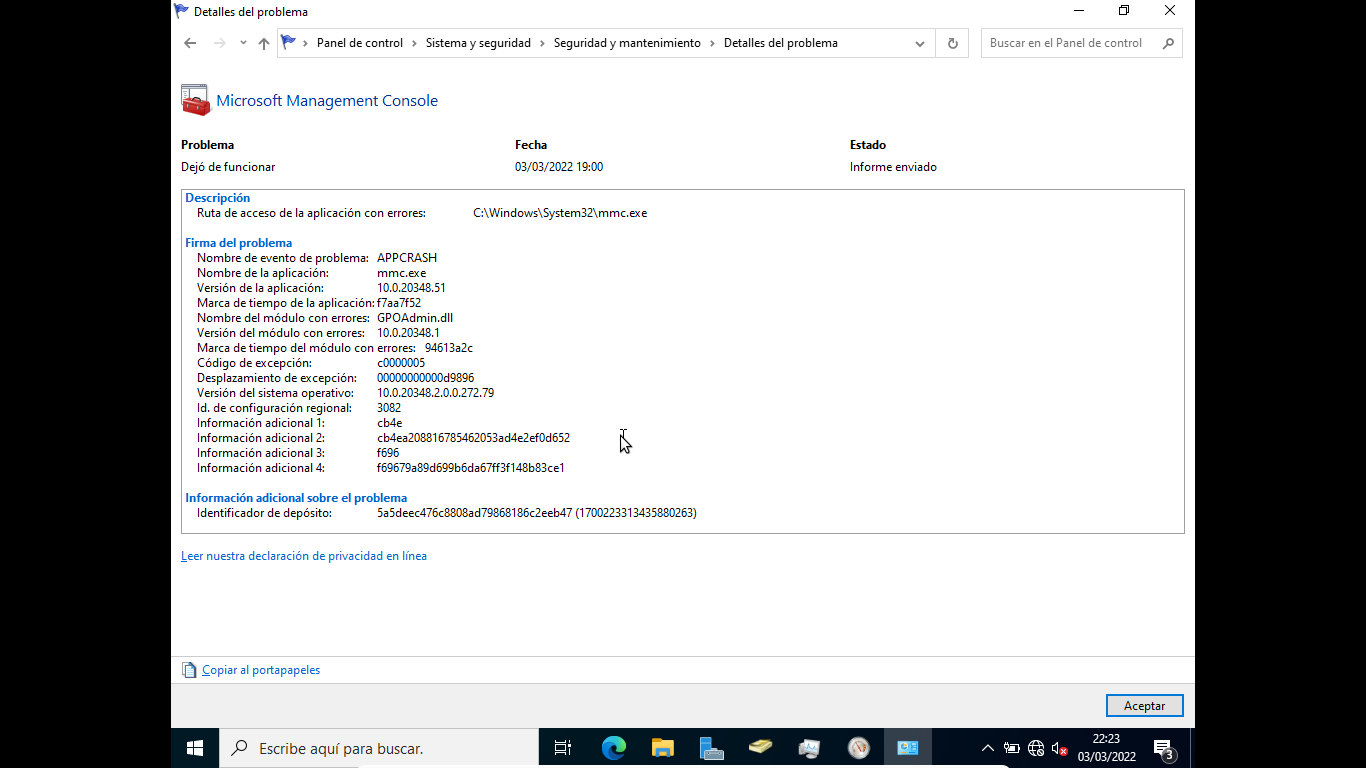
Task: Click the Back navigation arrow
Action: tap(190, 43)
